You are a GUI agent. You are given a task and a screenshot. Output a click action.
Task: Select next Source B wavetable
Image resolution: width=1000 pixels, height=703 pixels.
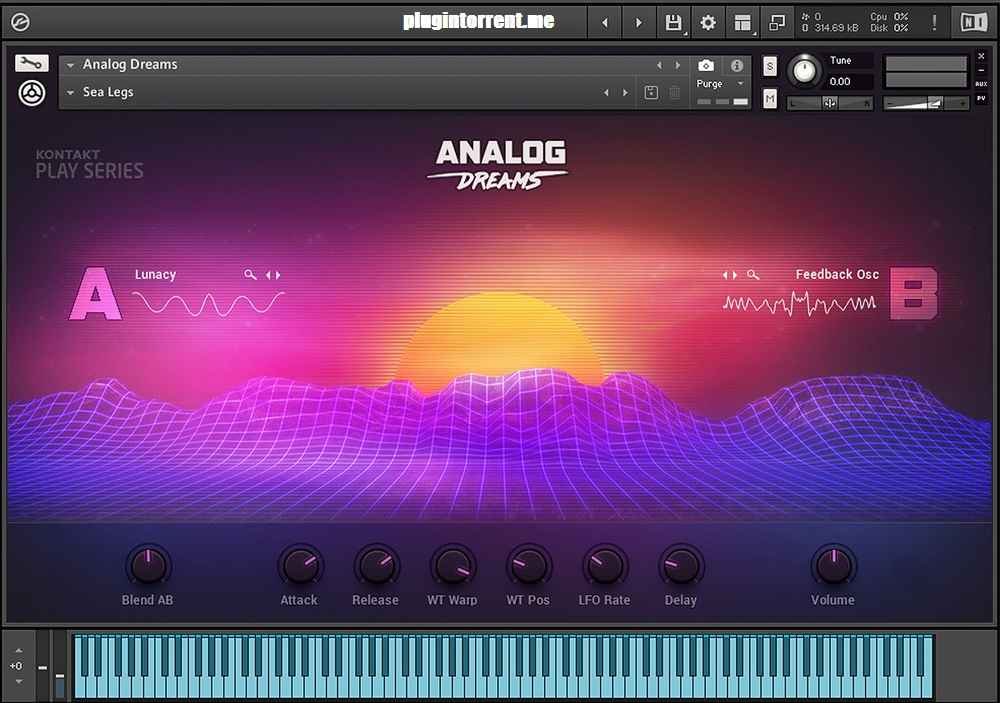735,275
